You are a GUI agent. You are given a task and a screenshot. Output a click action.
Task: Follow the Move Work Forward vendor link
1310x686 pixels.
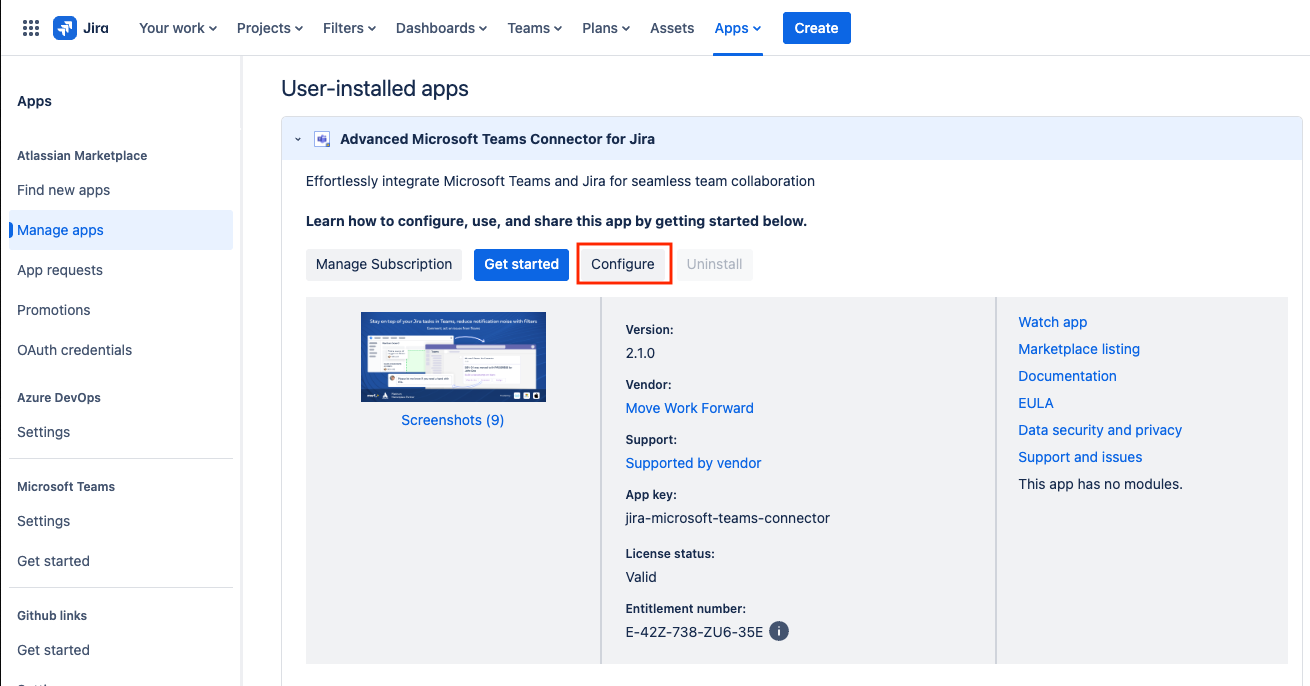689,408
